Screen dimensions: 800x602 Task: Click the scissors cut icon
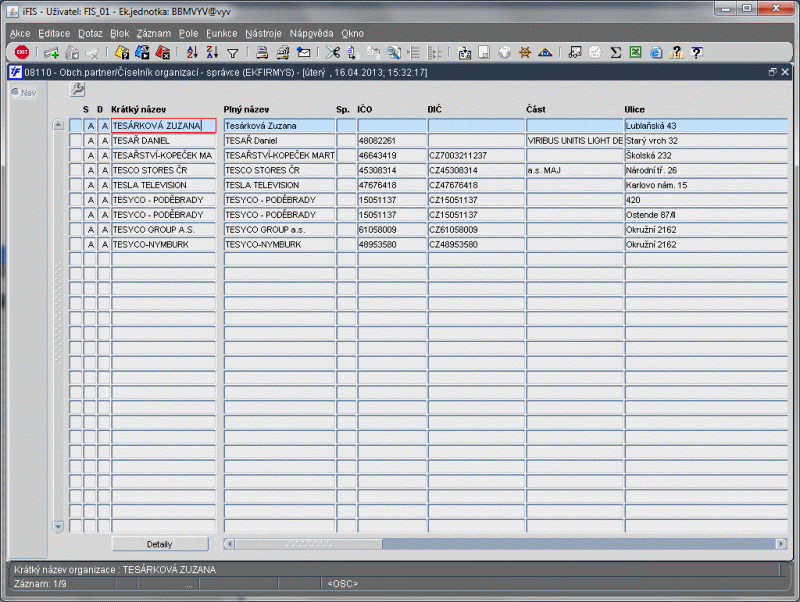(x=334, y=53)
